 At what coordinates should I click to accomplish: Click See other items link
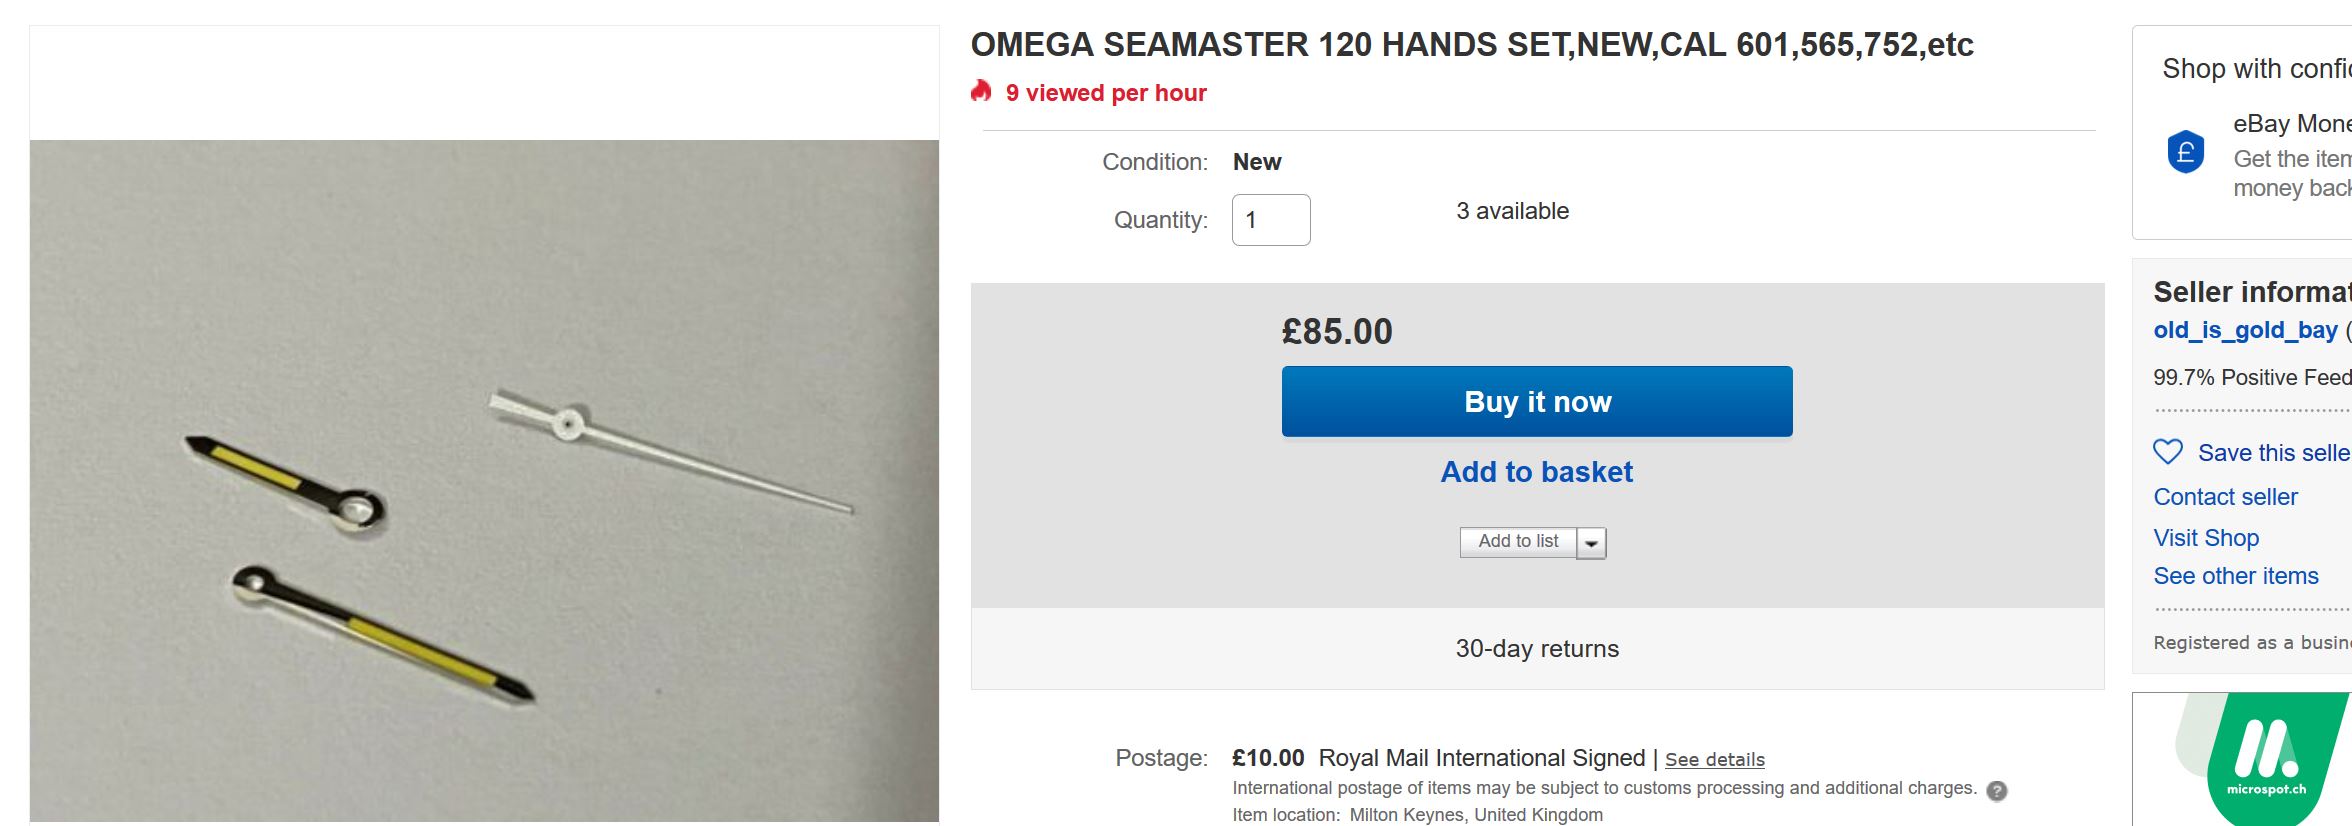click(2236, 576)
